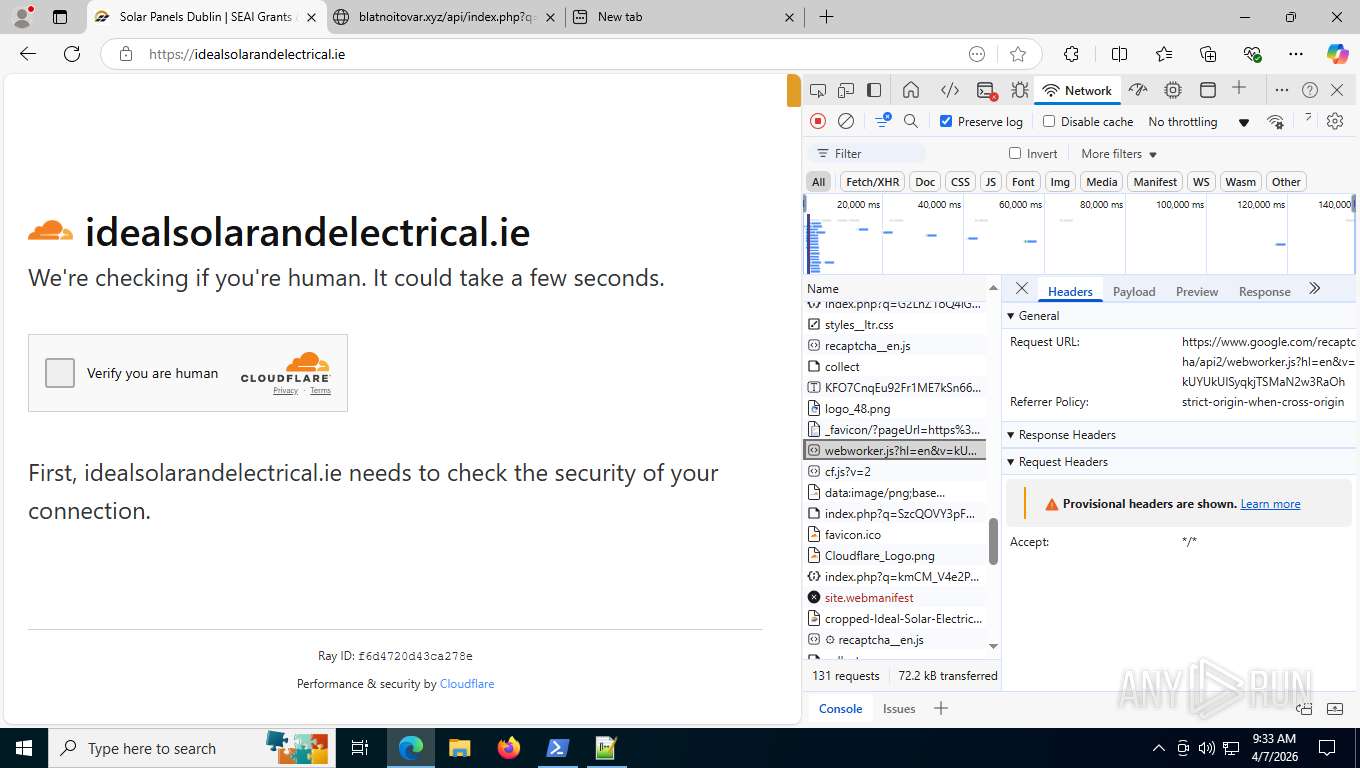
Task: Open DevTools customize ellipsis menu
Action: [x=1281, y=90]
